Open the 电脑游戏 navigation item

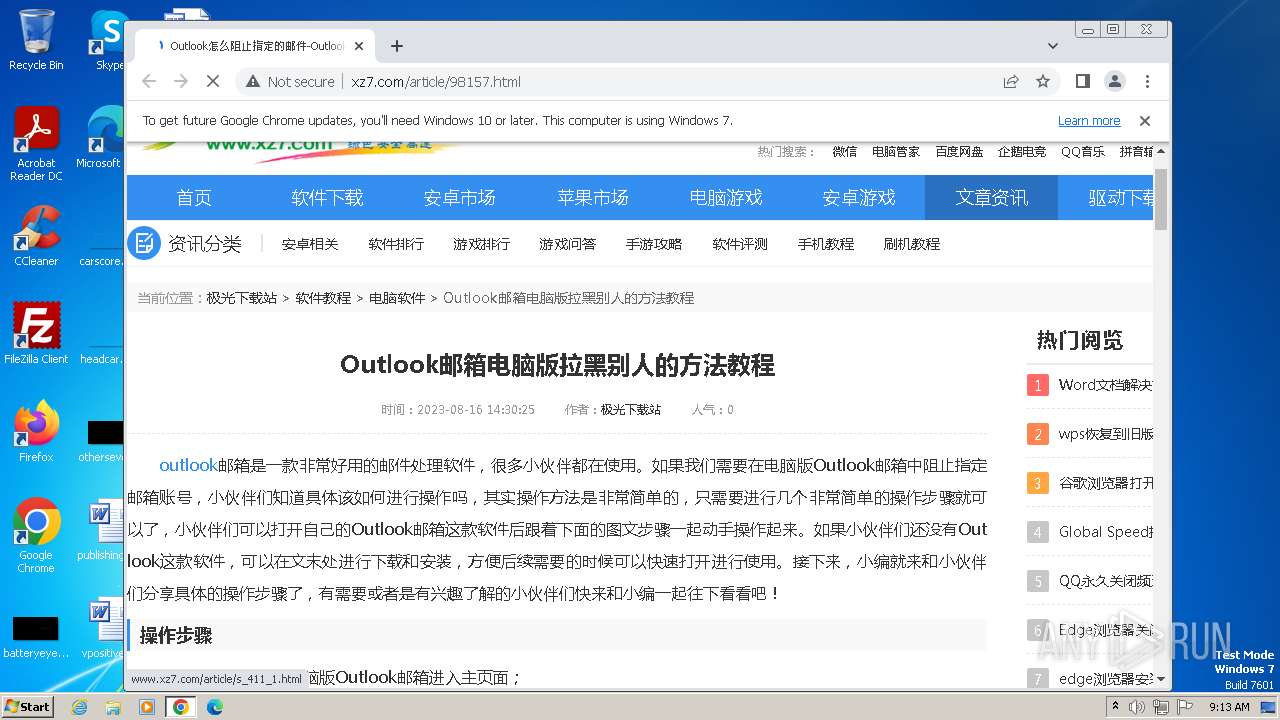[726, 198]
